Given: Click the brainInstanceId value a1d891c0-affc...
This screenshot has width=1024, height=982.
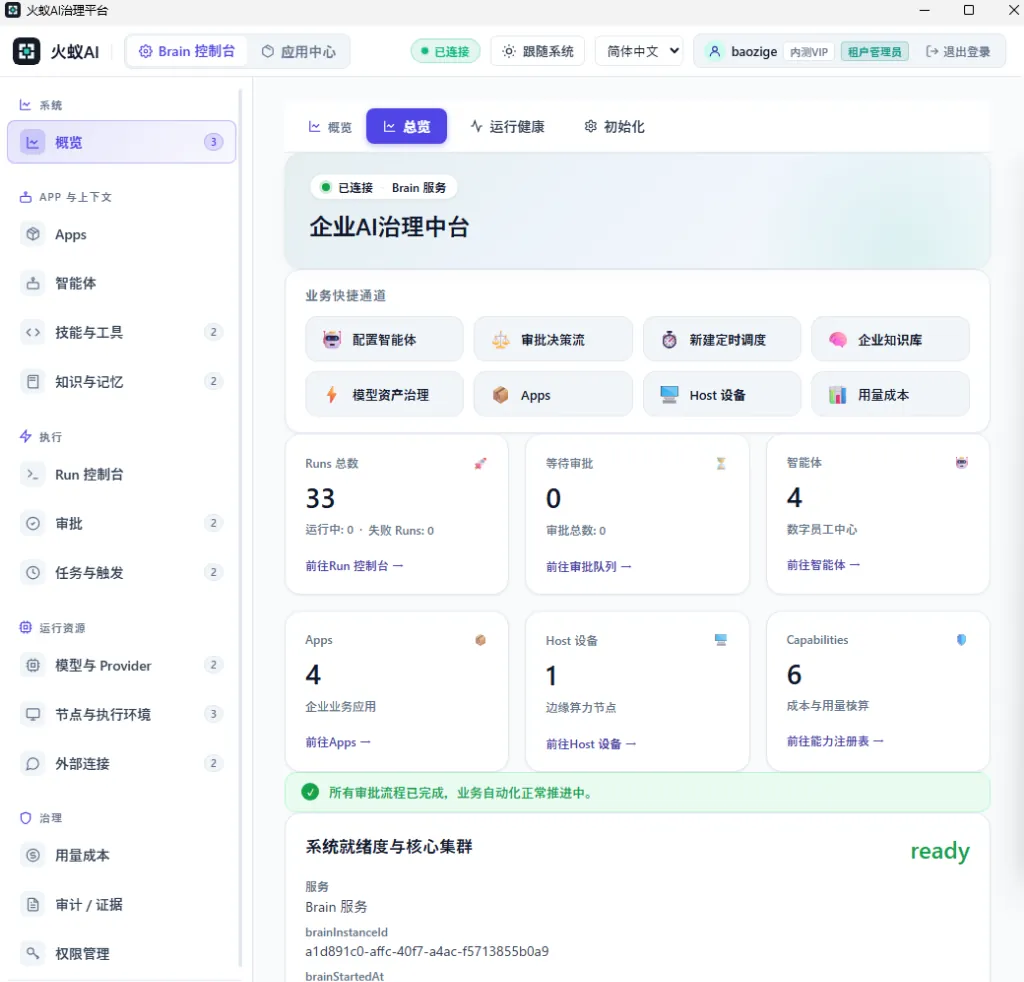Looking at the screenshot, I should (427, 951).
